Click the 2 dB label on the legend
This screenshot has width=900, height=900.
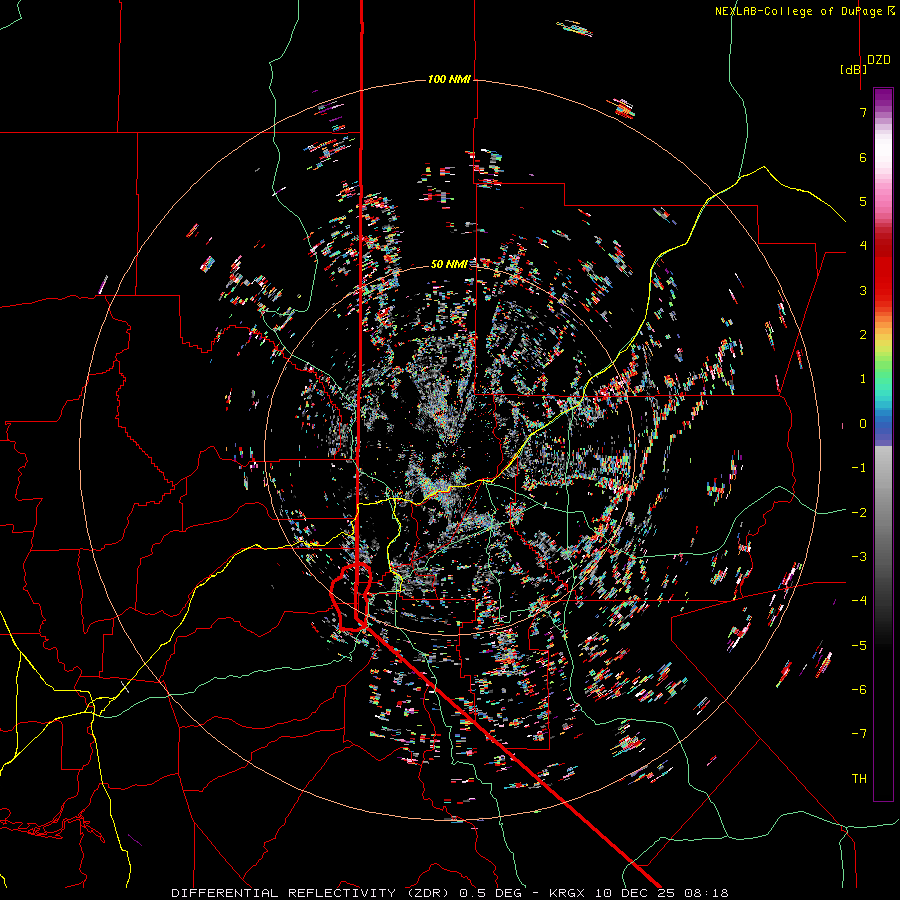click(x=863, y=335)
